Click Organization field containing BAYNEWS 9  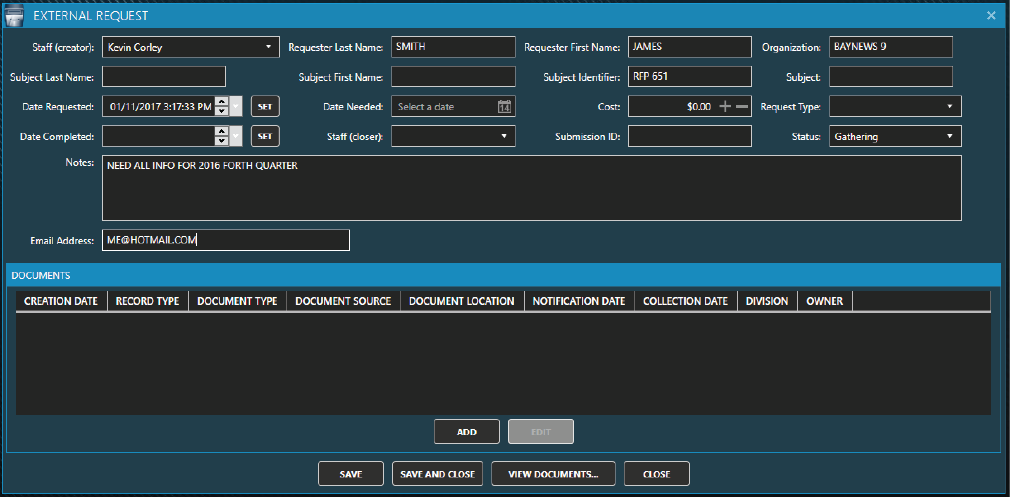890,47
